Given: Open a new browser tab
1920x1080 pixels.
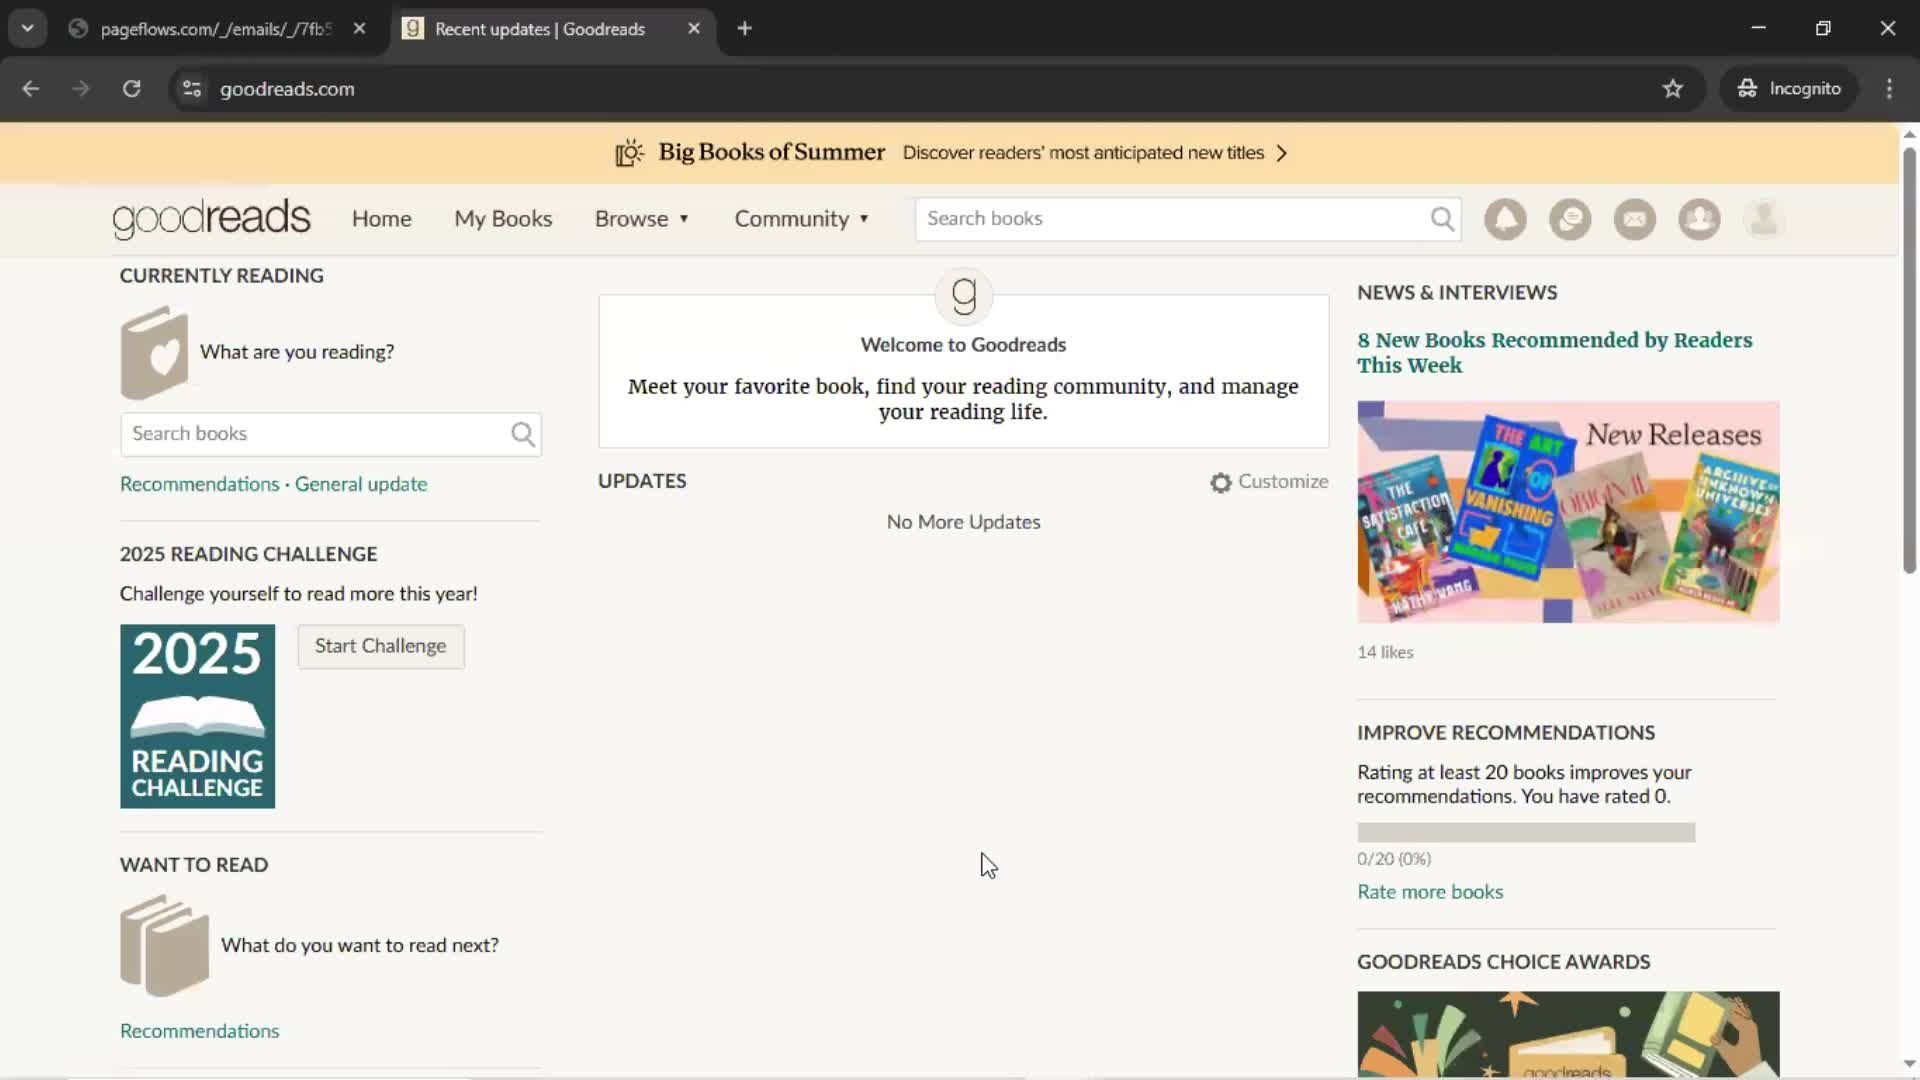Looking at the screenshot, I should [x=744, y=29].
